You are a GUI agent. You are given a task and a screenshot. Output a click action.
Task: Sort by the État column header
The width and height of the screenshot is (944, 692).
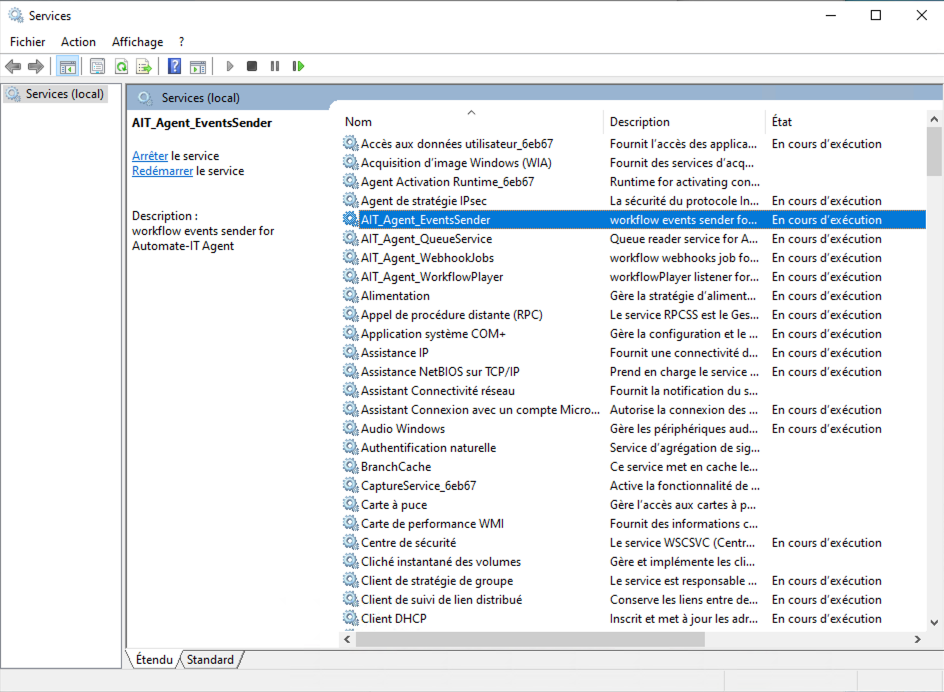[845, 121]
